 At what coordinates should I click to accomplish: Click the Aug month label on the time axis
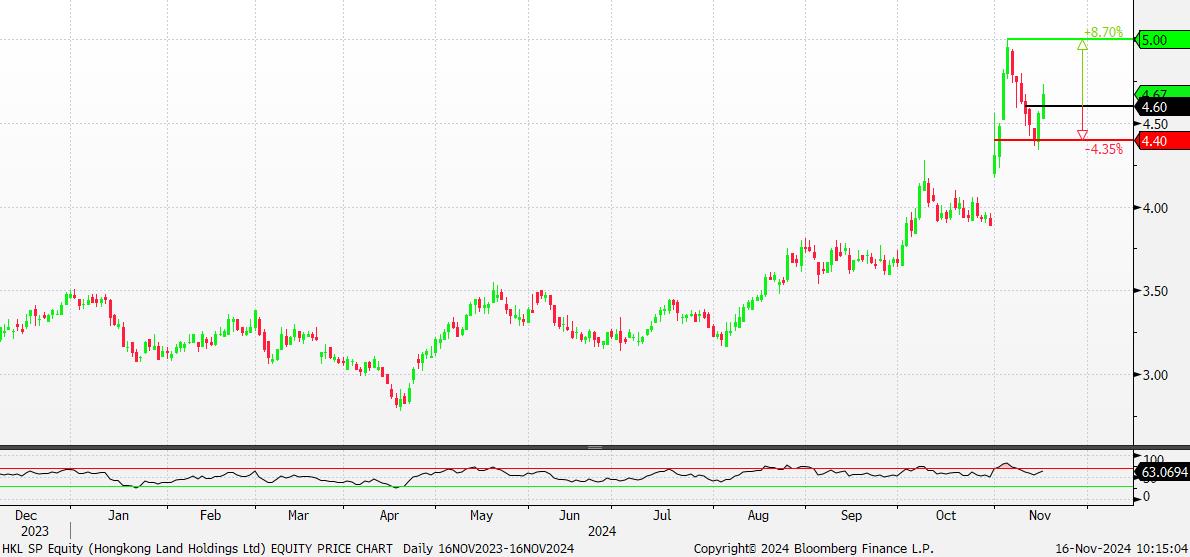[757, 516]
